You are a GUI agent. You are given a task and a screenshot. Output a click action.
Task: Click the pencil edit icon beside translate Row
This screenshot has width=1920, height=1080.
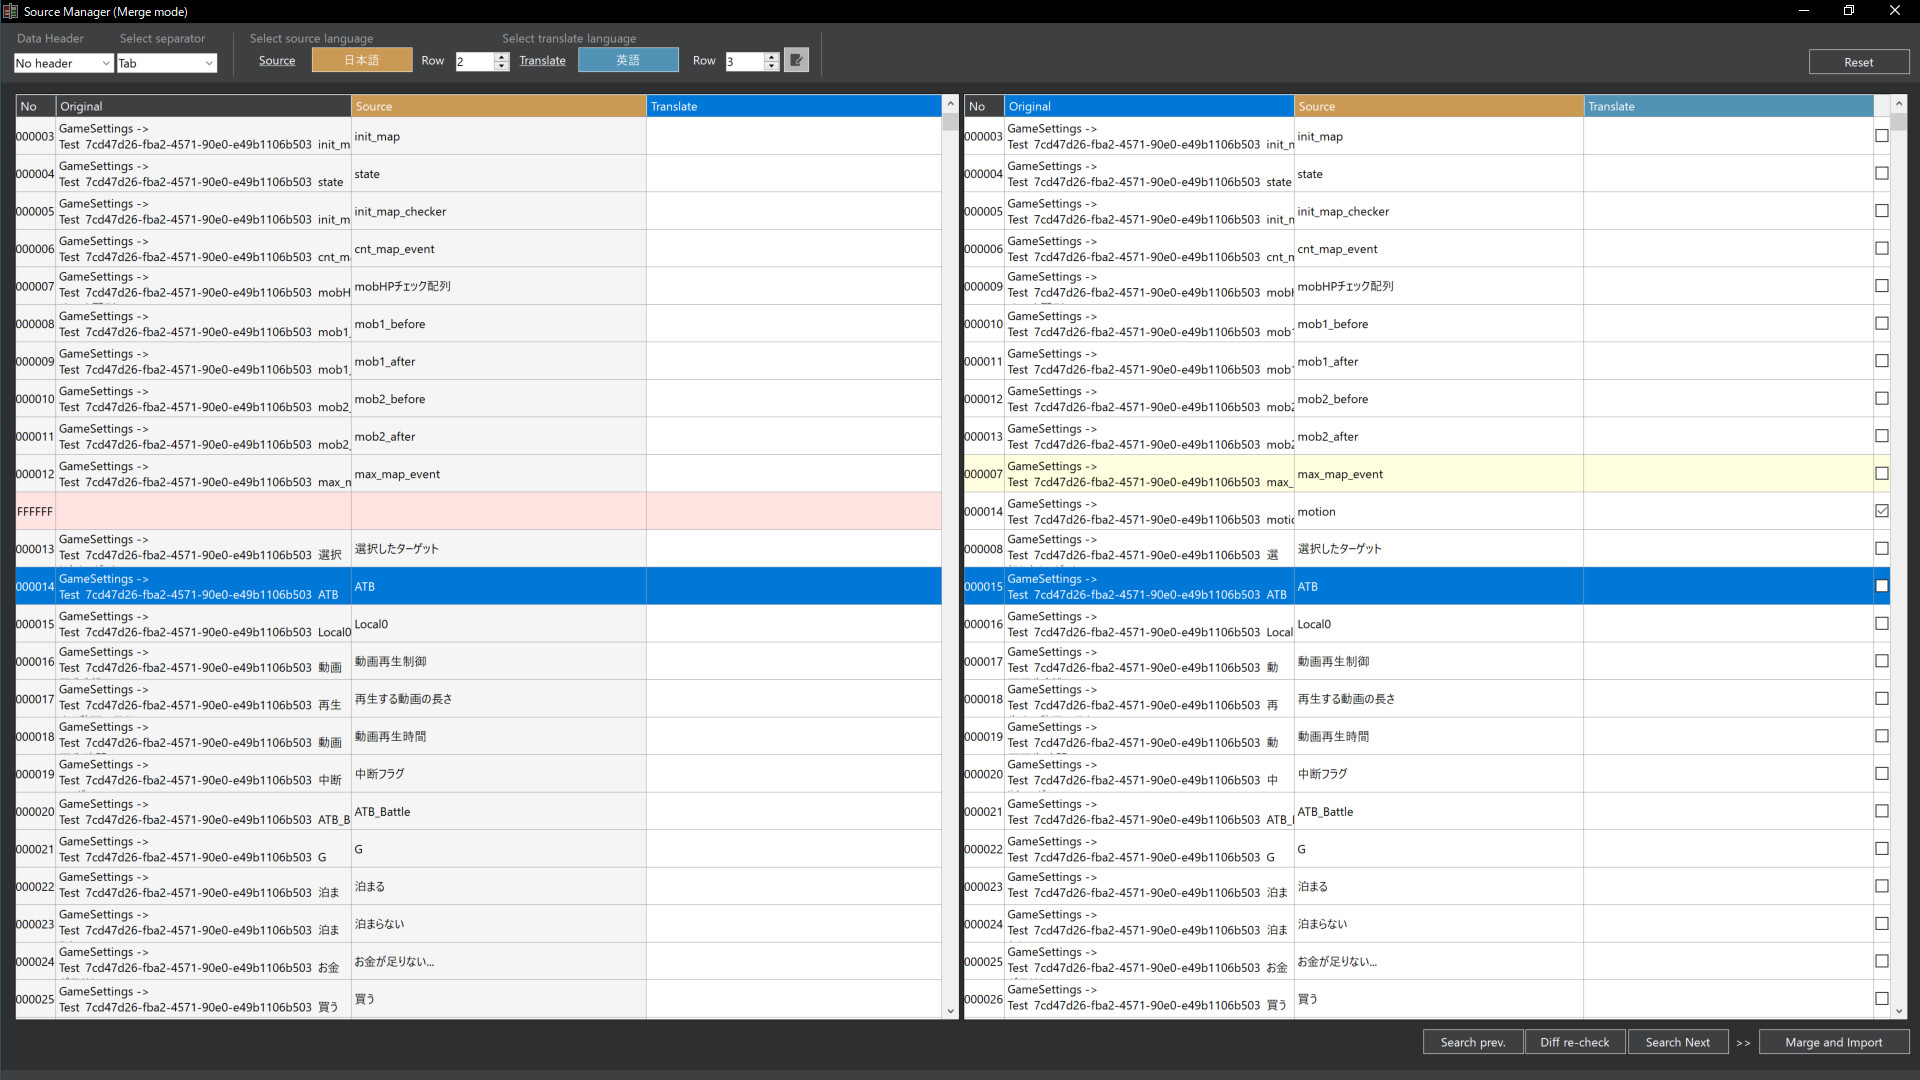(x=795, y=59)
